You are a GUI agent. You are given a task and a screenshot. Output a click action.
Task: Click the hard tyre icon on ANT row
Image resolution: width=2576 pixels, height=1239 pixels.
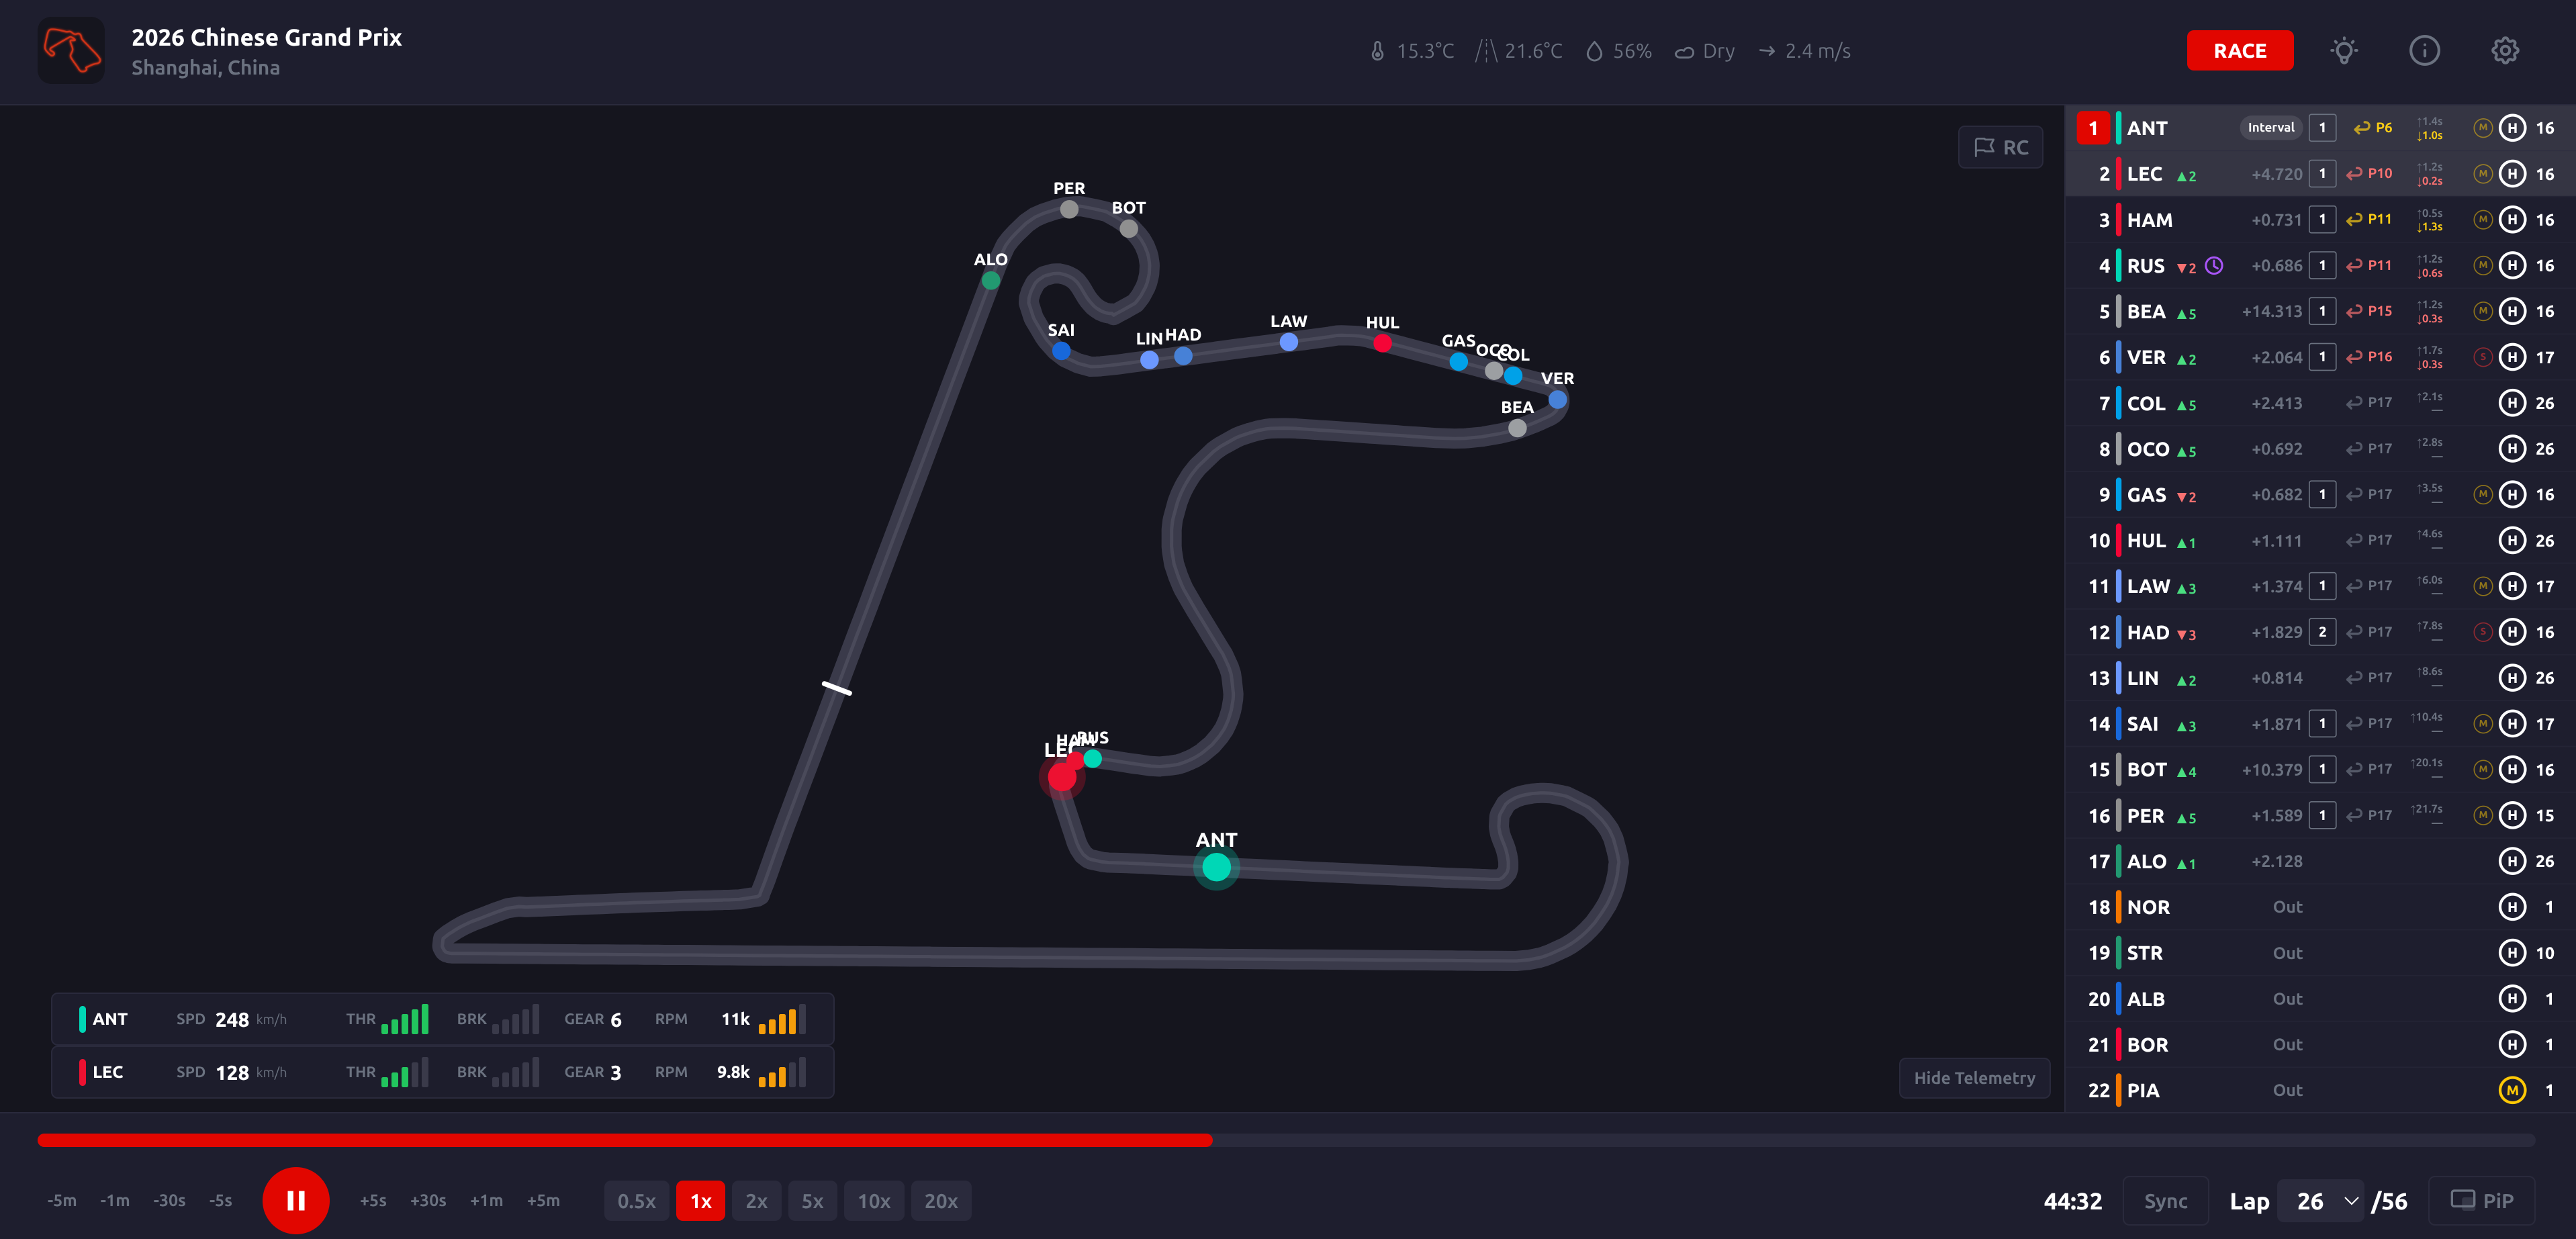[x=2512, y=128]
